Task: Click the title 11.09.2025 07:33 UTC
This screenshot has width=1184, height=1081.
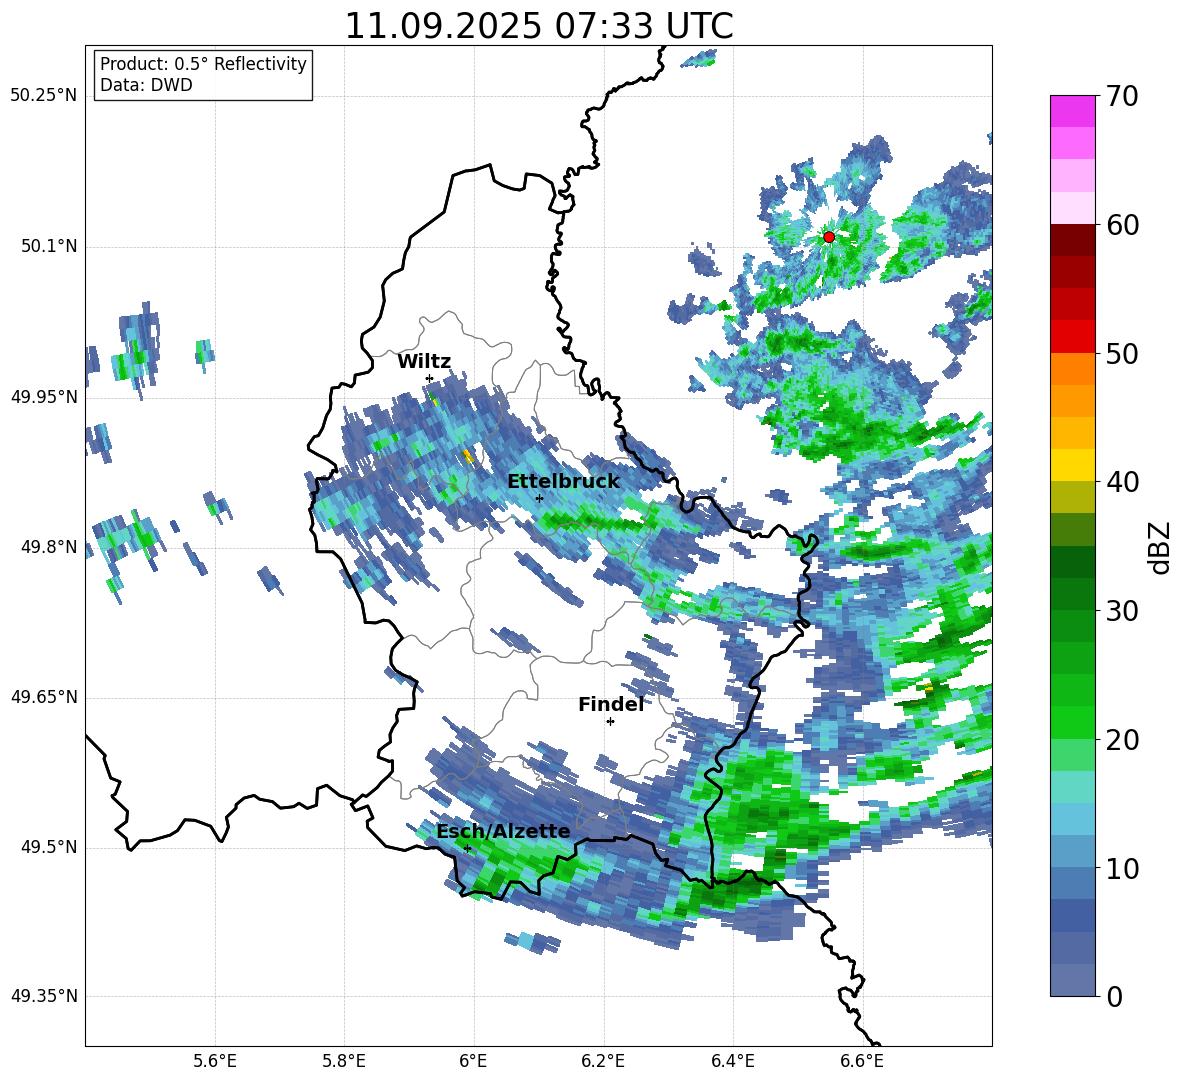Action: (539, 26)
